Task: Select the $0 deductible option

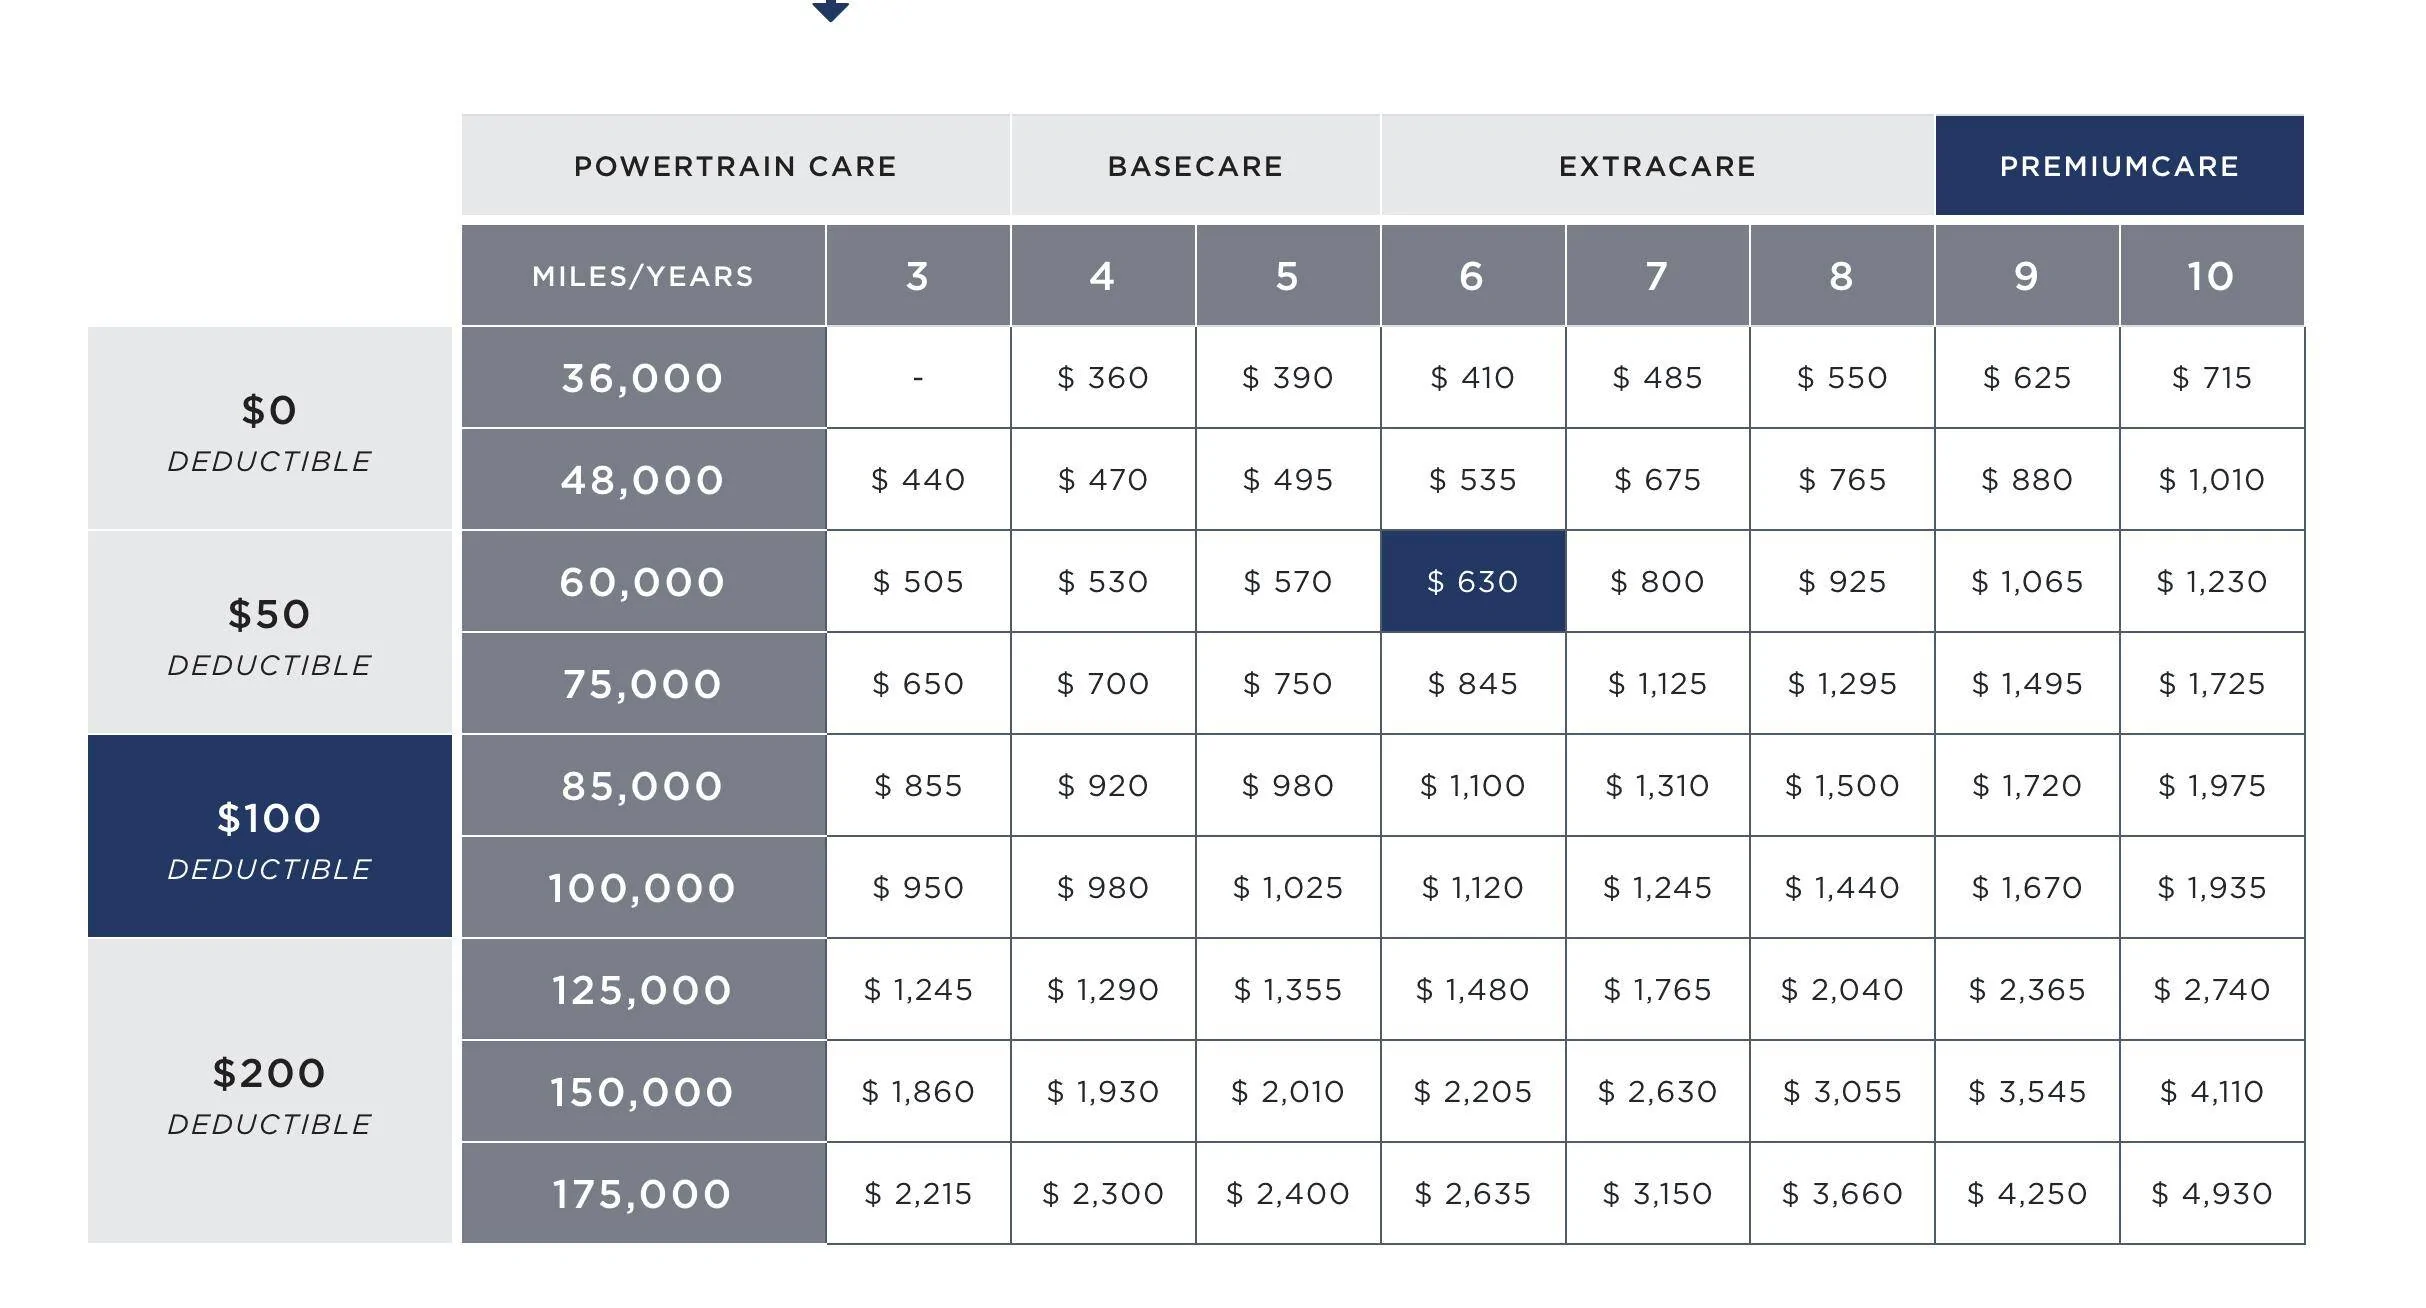Action: [x=270, y=428]
